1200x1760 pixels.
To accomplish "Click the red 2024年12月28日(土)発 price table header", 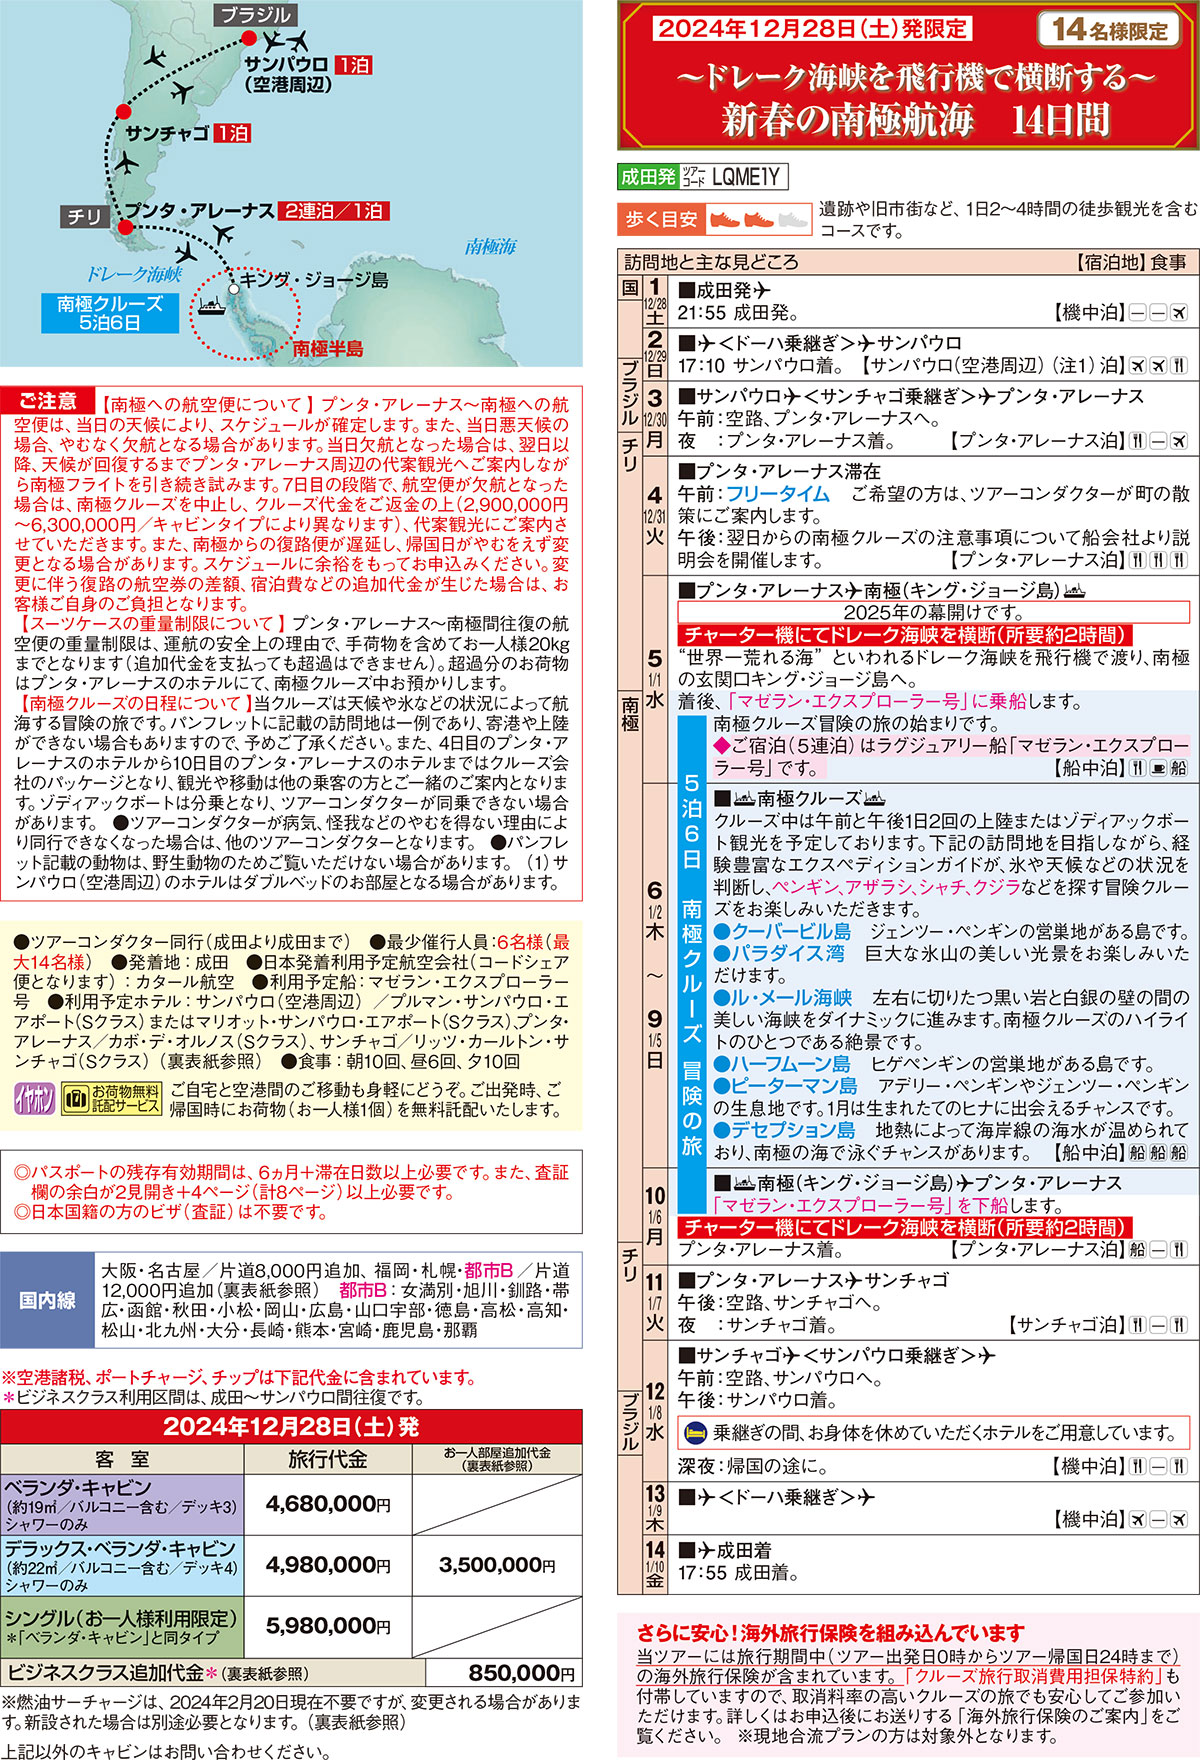I will coord(291,1426).
